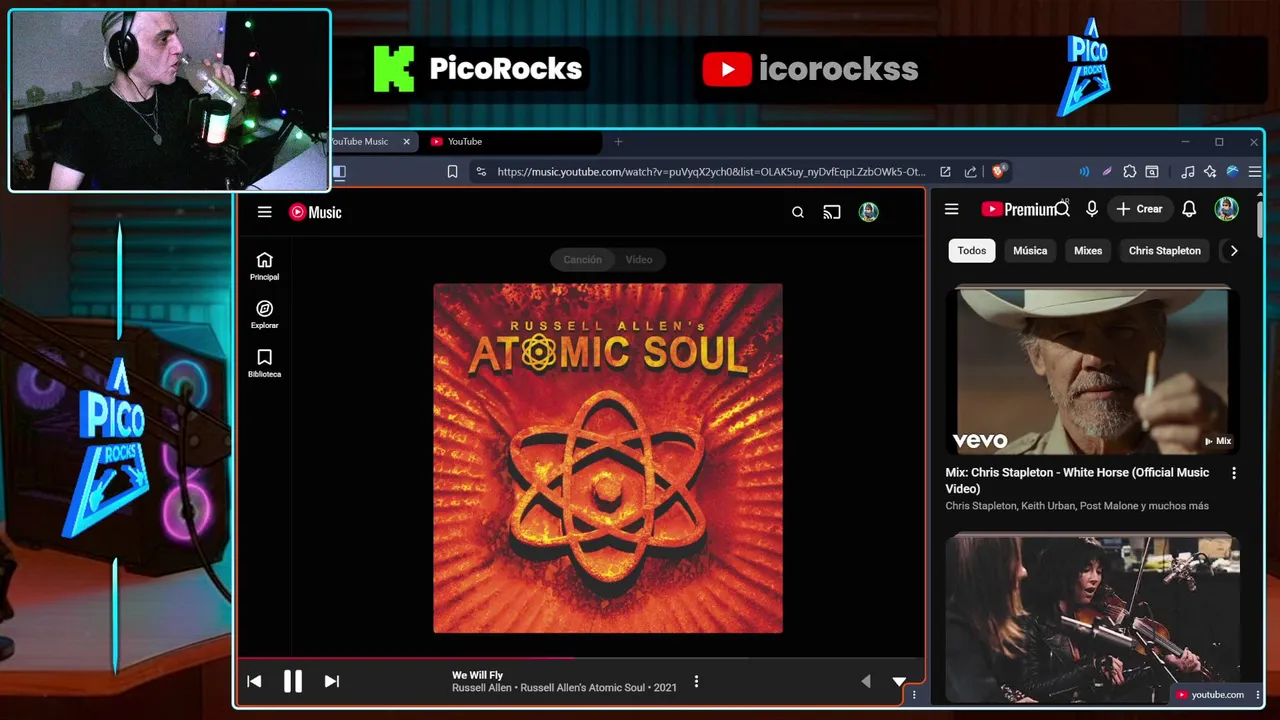Click the song title We Will Fly

[477, 675]
